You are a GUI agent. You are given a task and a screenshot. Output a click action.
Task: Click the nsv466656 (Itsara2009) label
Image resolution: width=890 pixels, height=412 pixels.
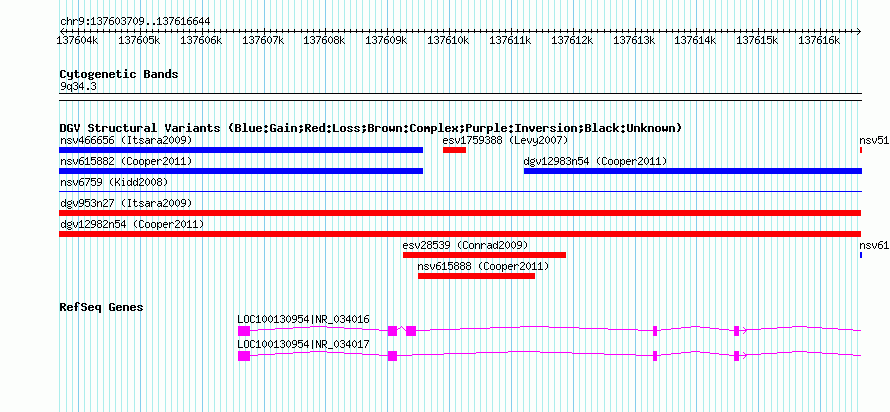[126, 140]
